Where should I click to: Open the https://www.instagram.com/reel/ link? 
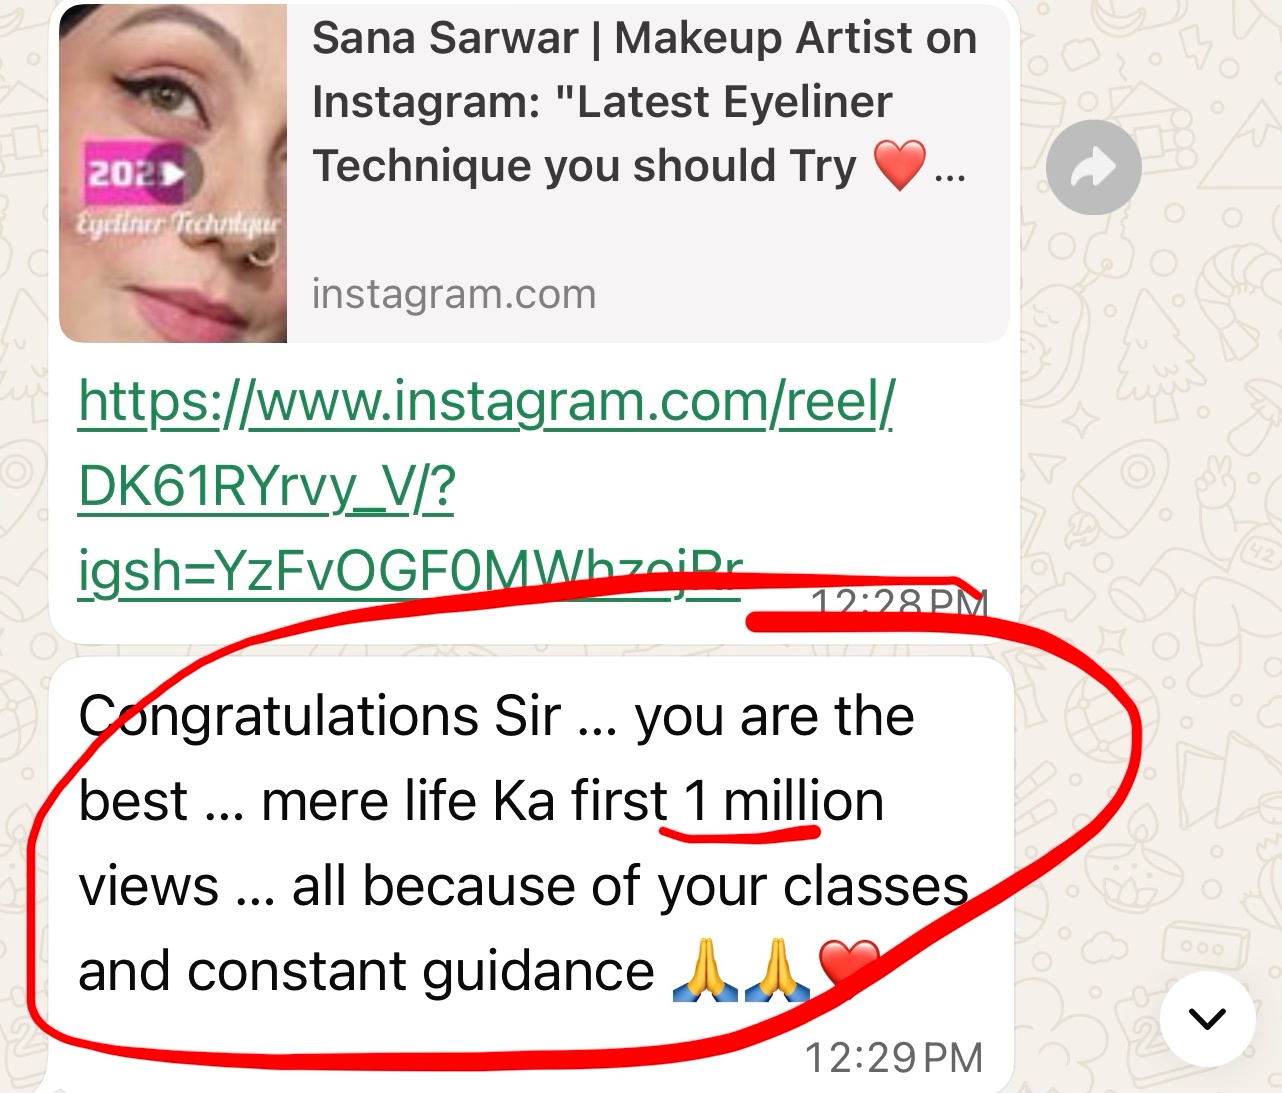pyautogui.click(x=487, y=402)
